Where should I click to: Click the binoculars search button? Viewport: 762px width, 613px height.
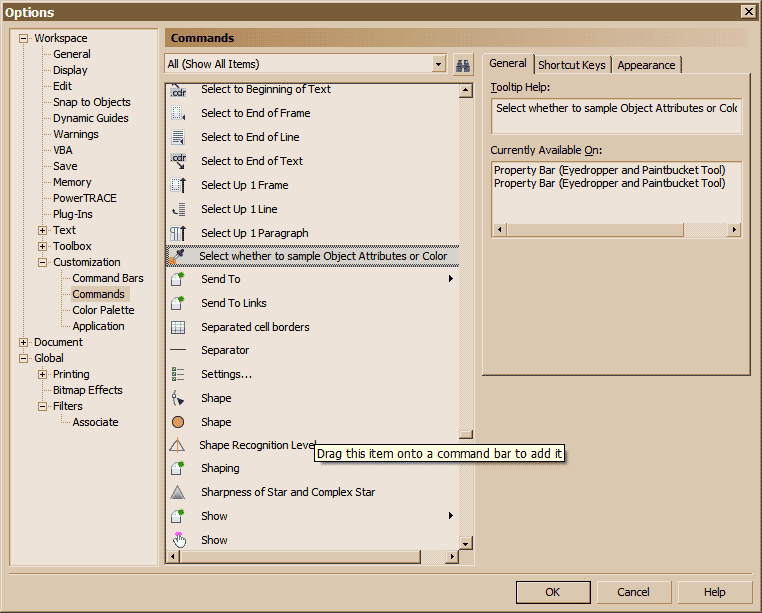tap(463, 65)
